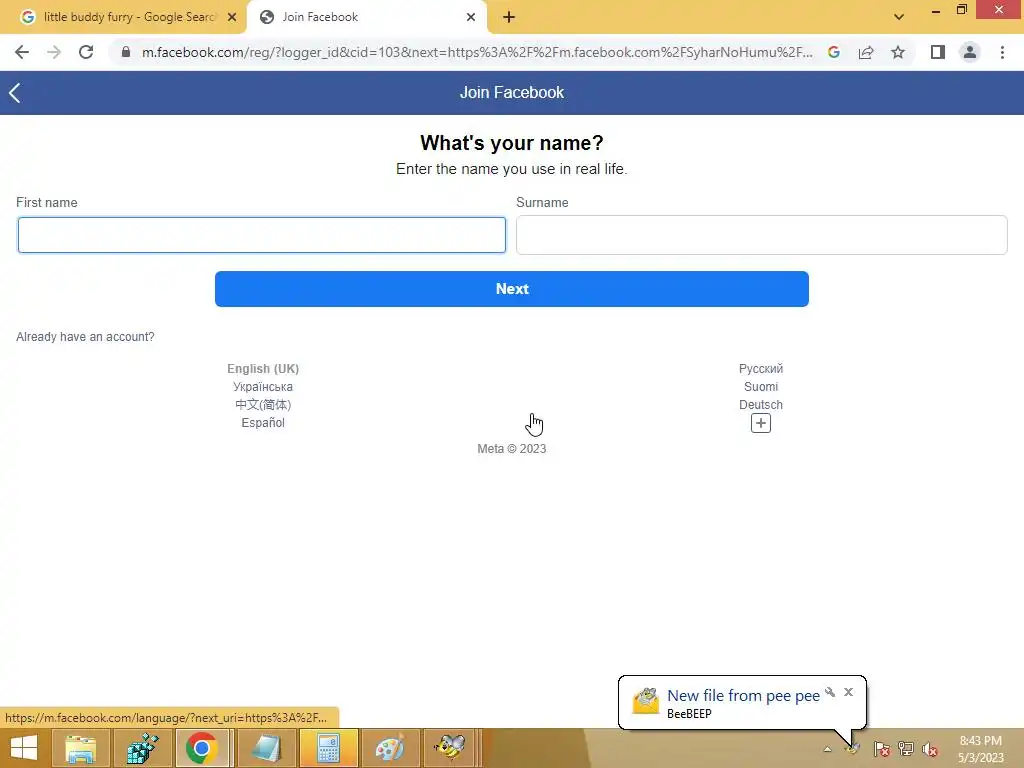Open the tab search dropdown chevron
This screenshot has width=1024, height=768.
899,17
